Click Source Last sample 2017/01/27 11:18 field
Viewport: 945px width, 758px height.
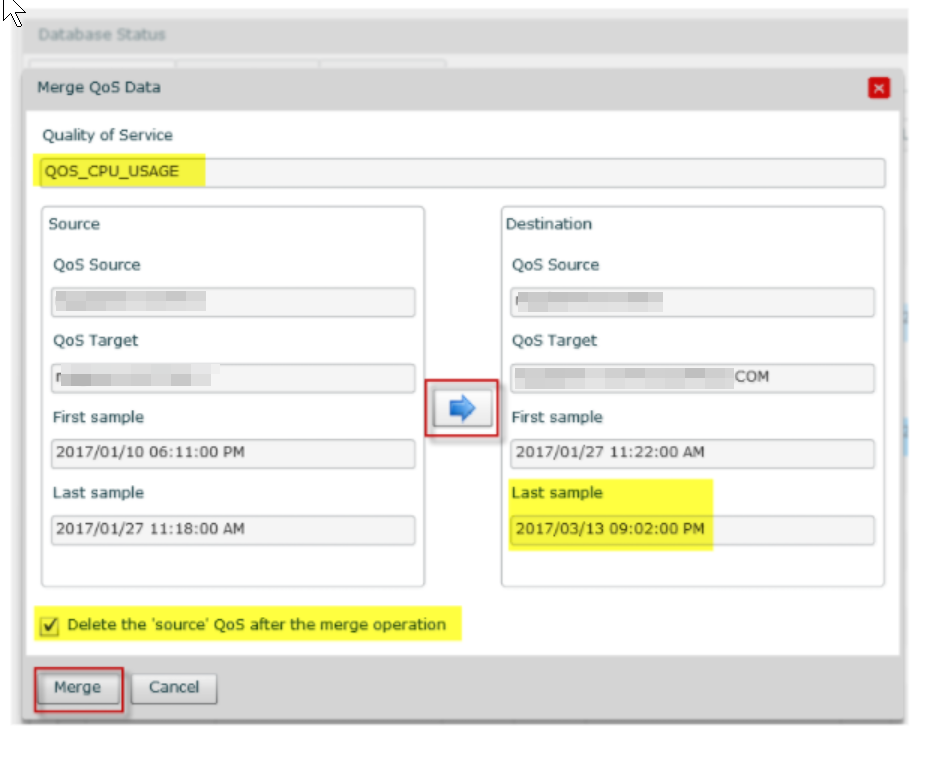[x=232, y=529]
